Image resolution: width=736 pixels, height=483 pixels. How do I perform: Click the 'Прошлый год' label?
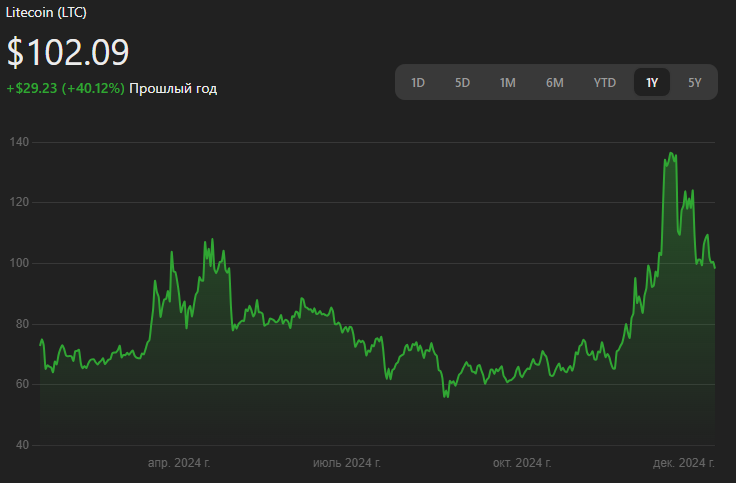[x=173, y=88]
